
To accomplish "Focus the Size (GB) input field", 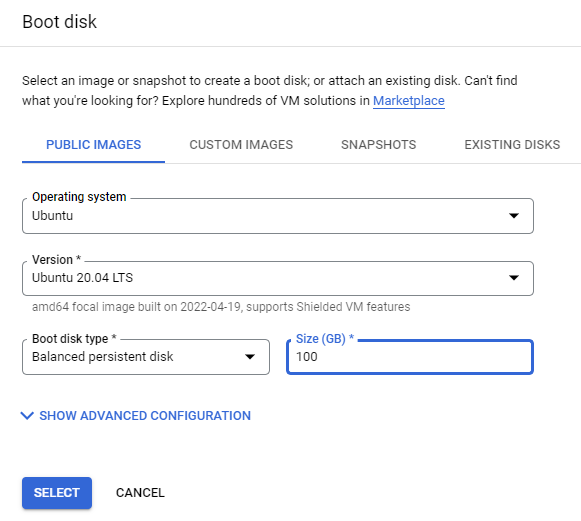I will click(410, 357).
